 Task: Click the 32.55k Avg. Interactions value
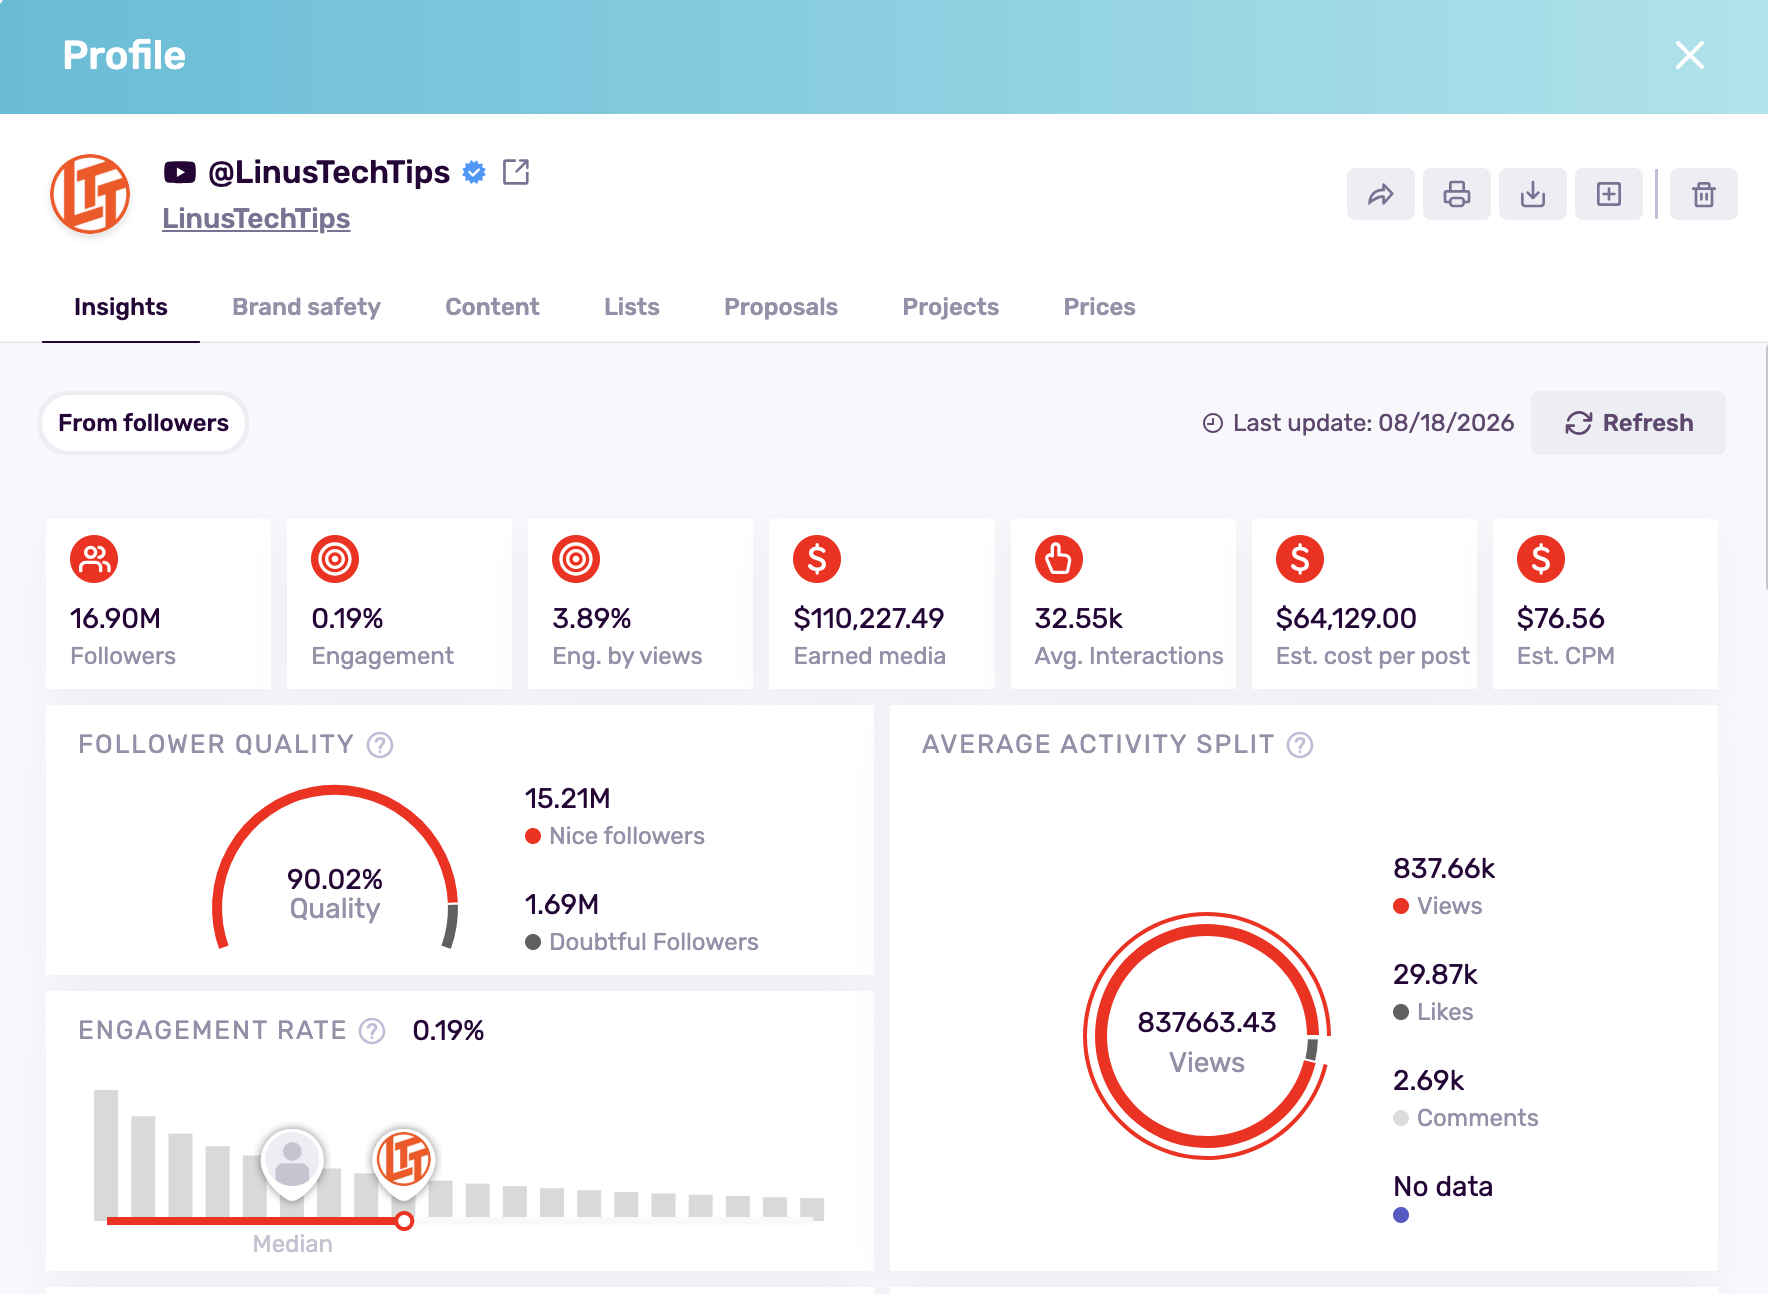1078,618
